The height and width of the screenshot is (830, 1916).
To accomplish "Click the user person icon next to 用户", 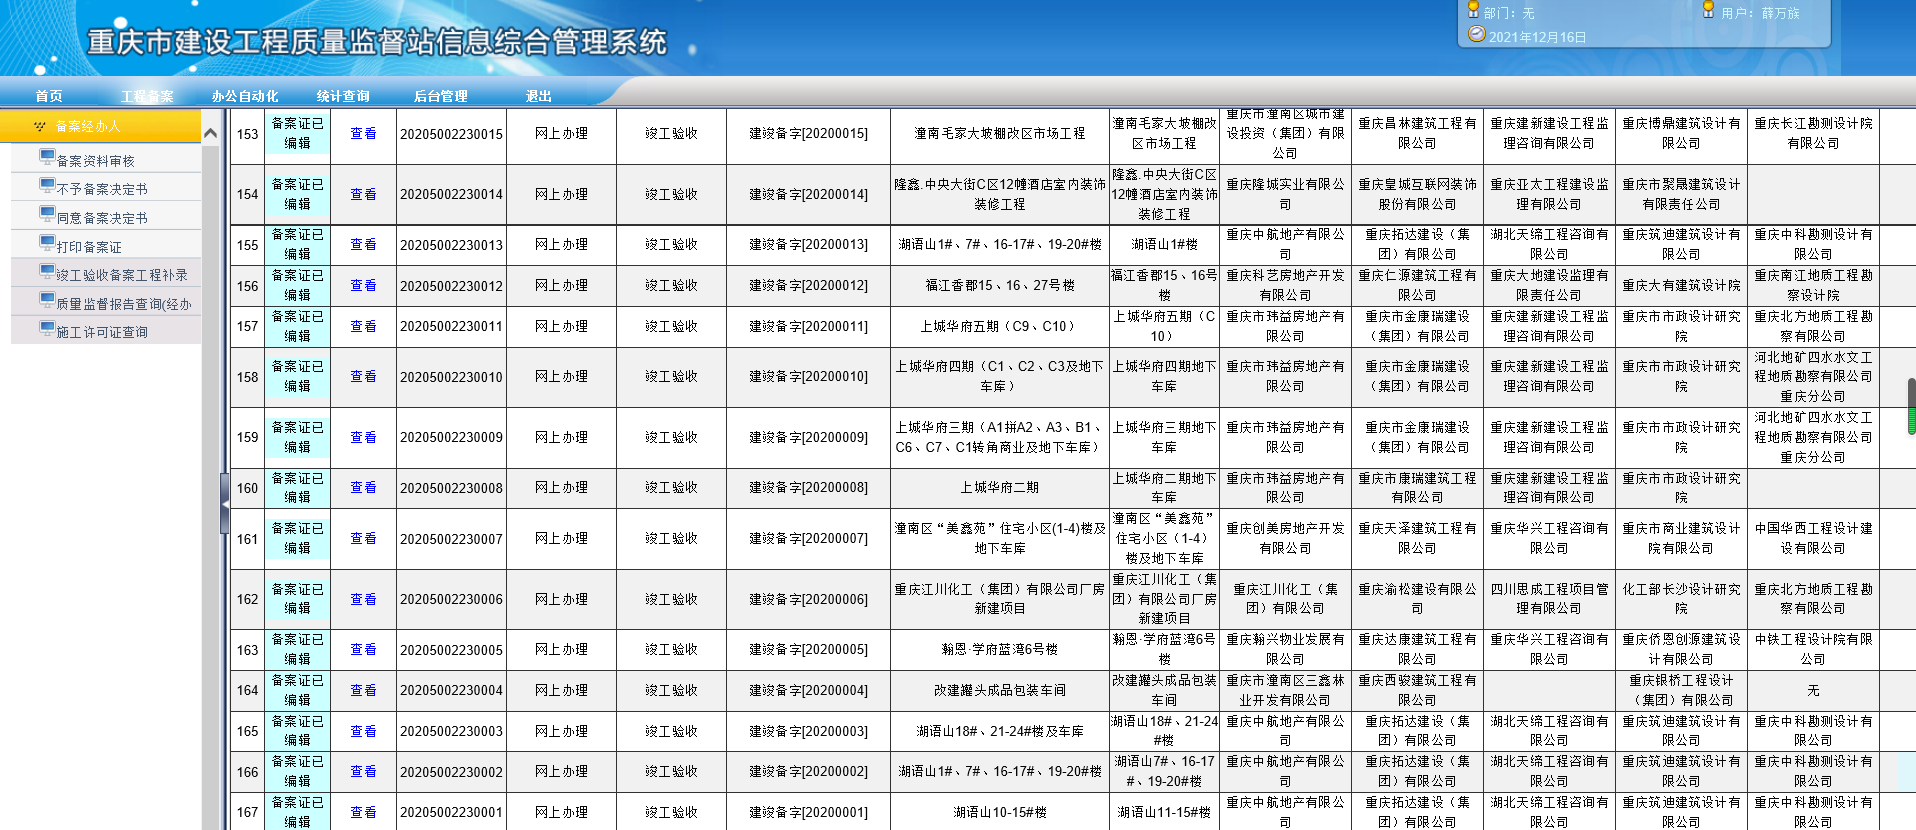I will [1709, 10].
